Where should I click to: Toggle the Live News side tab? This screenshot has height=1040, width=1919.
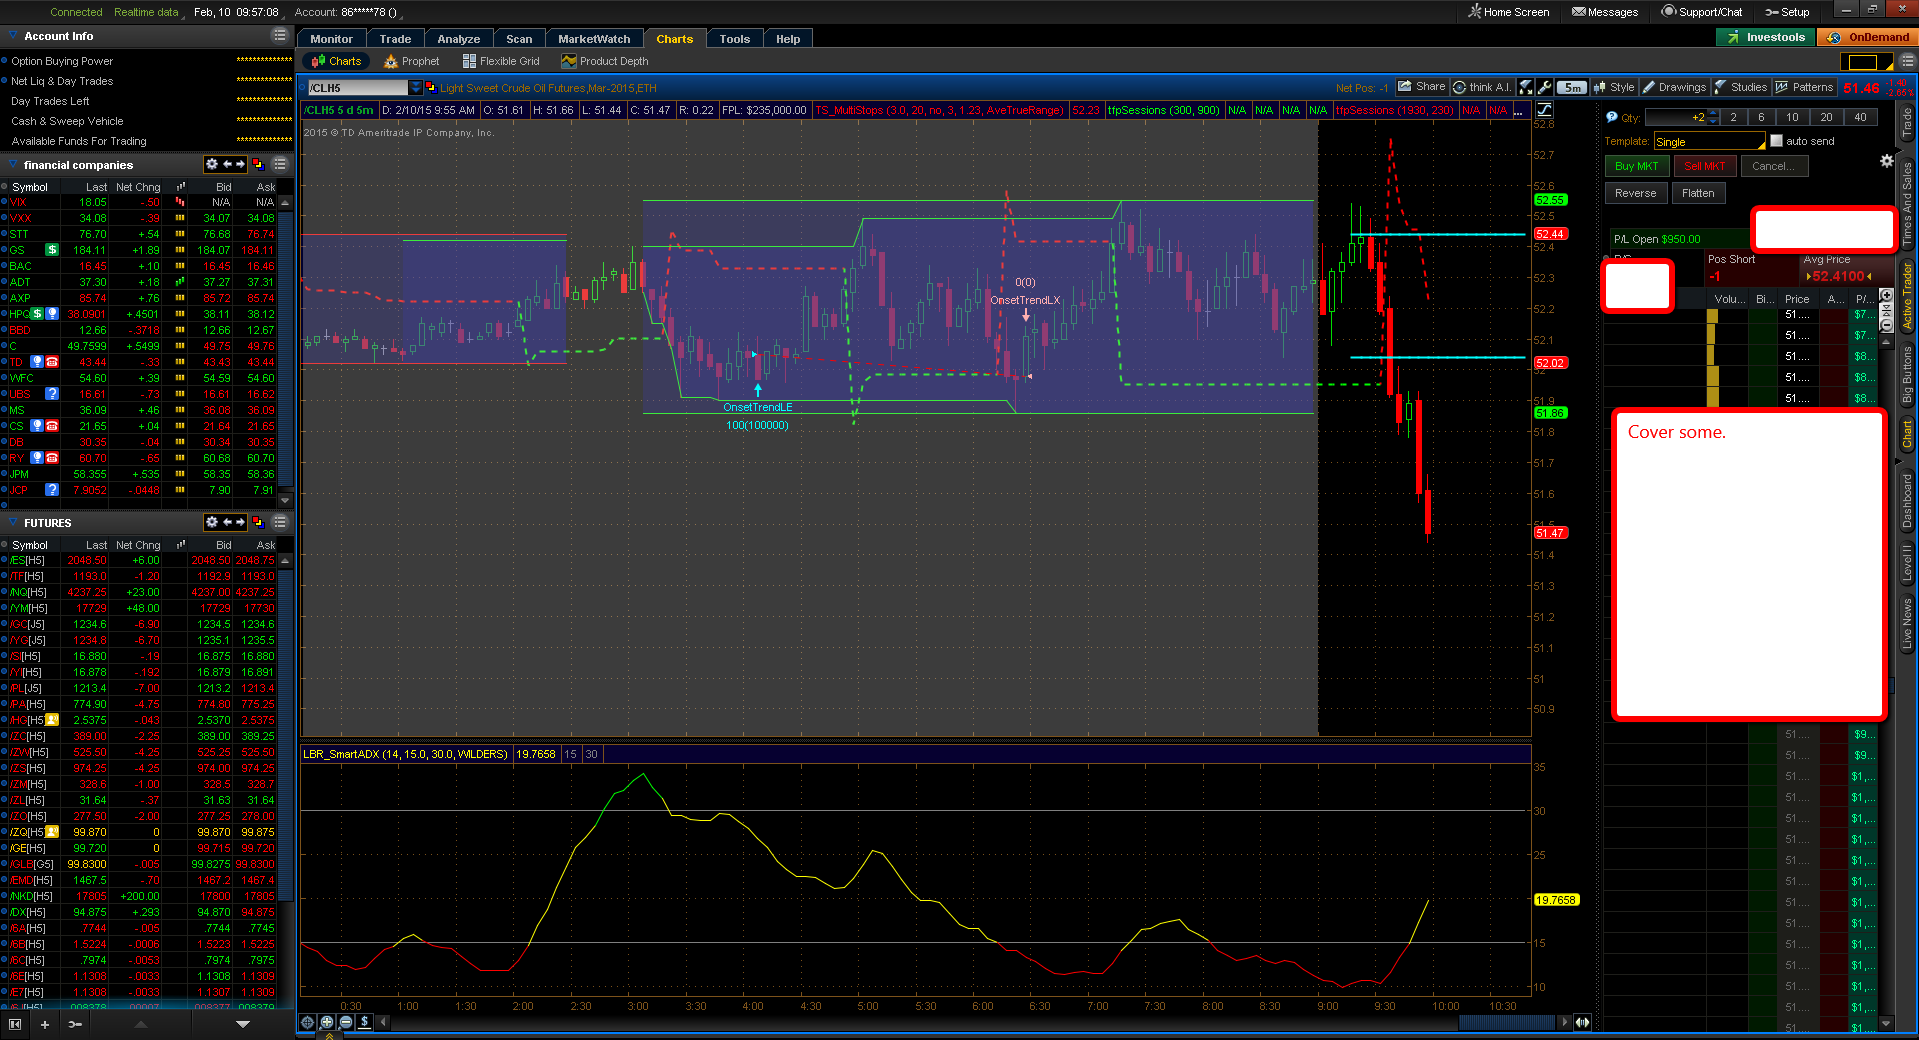(x=1907, y=624)
